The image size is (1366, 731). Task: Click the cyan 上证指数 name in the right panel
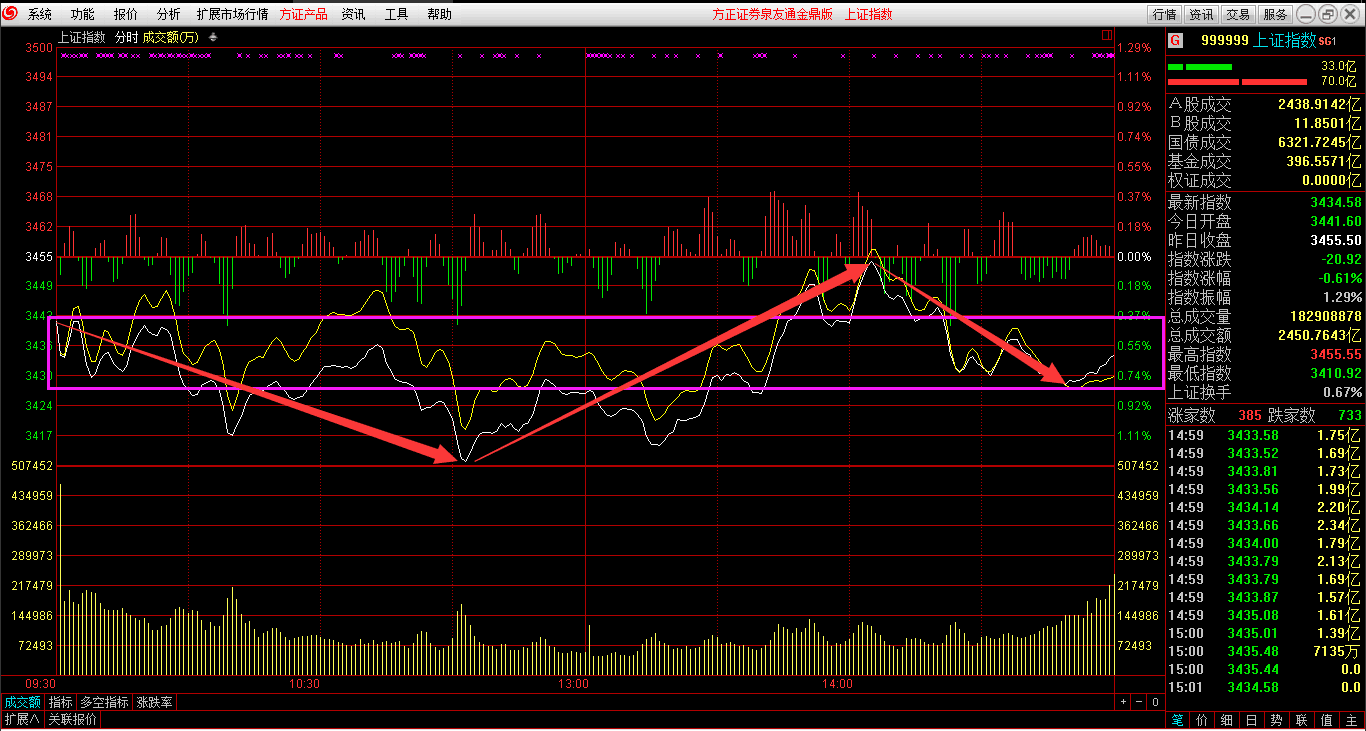1285,40
